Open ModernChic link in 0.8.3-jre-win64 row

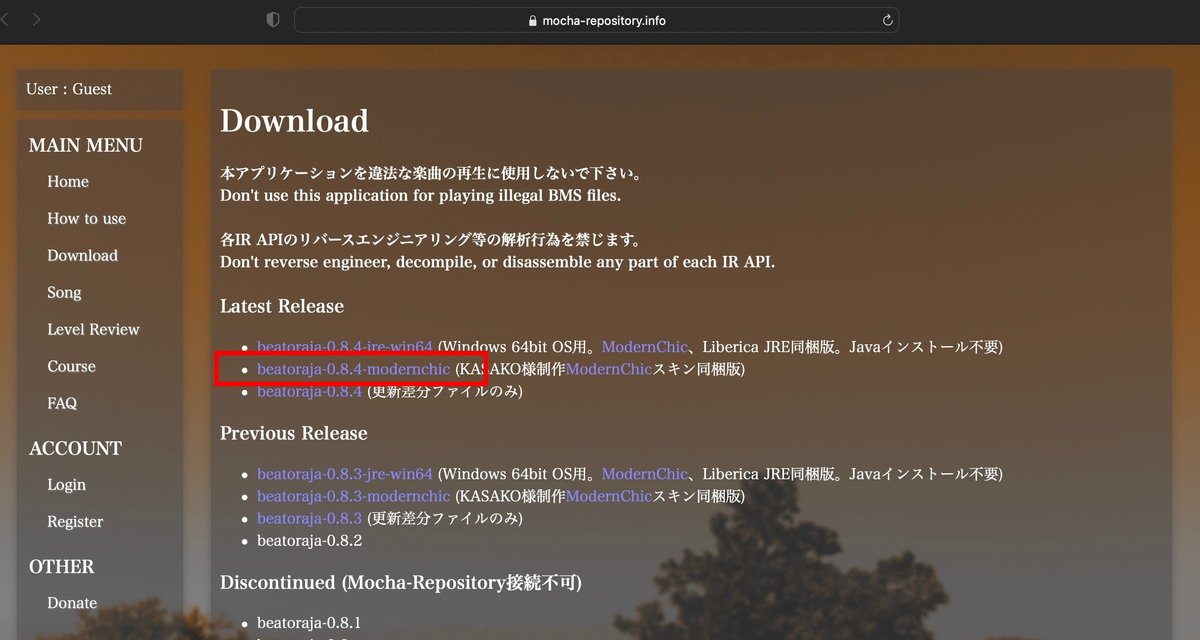coord(645,474)
